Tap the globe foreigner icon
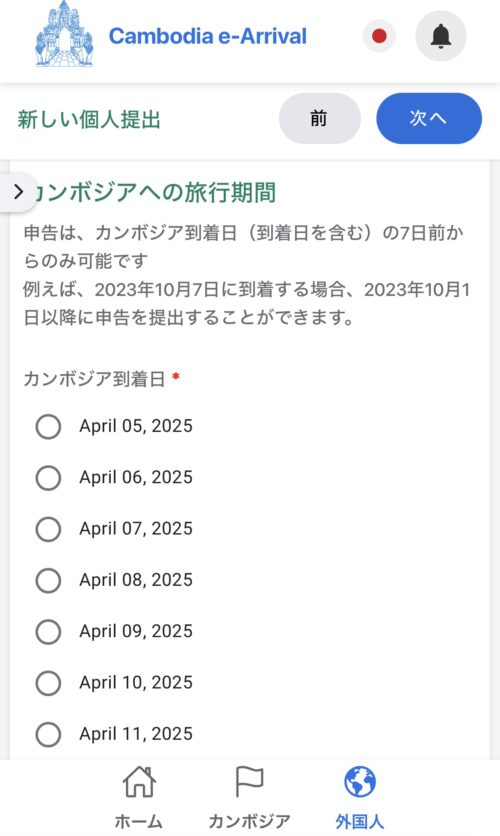 click(x=360, y=782)
